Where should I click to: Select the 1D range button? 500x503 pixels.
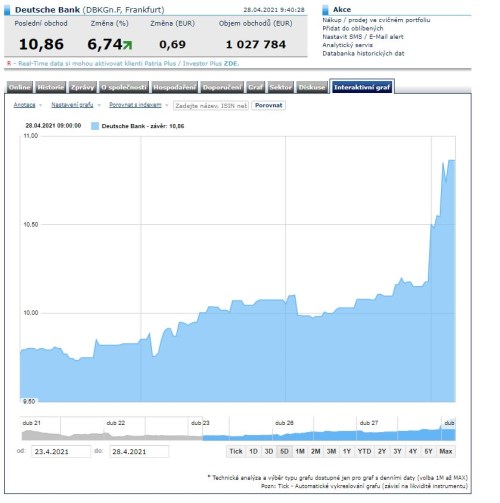point(253,452)
